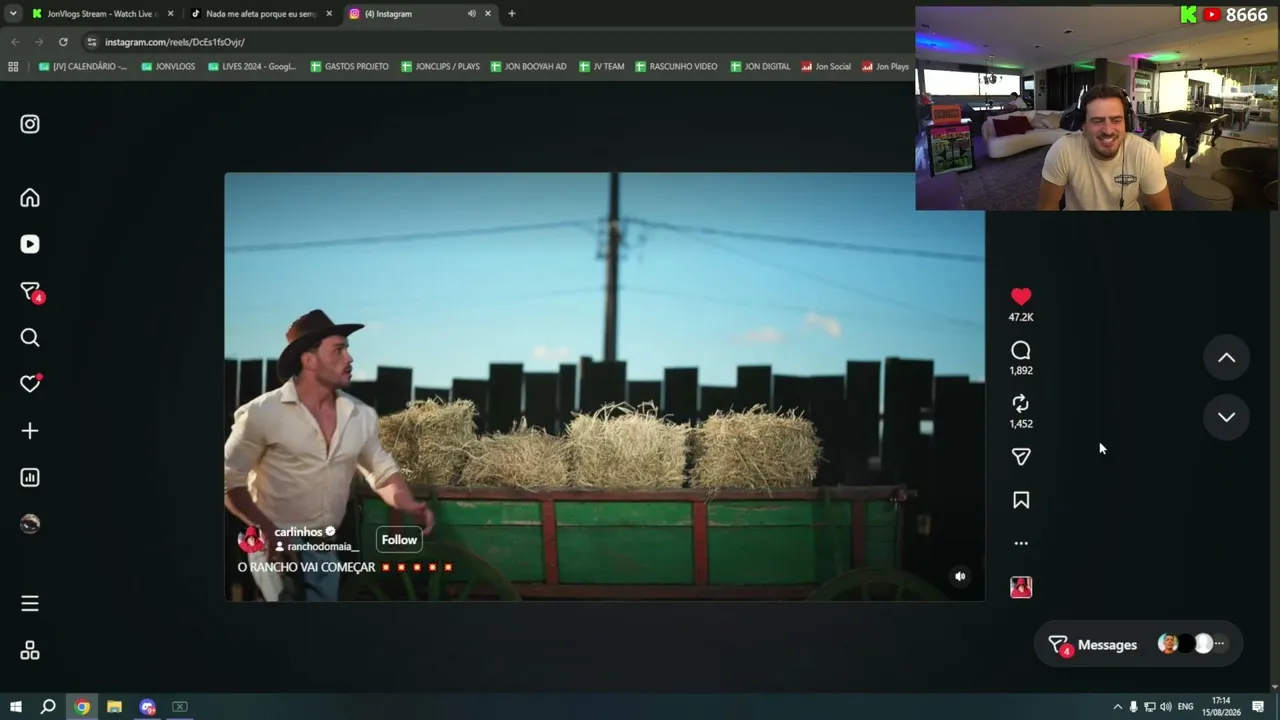This screenshot has width=1280, height=720.
Task: Click the caption "O RANCHO VAI COMEÇAR"
Action: (306, 567)
